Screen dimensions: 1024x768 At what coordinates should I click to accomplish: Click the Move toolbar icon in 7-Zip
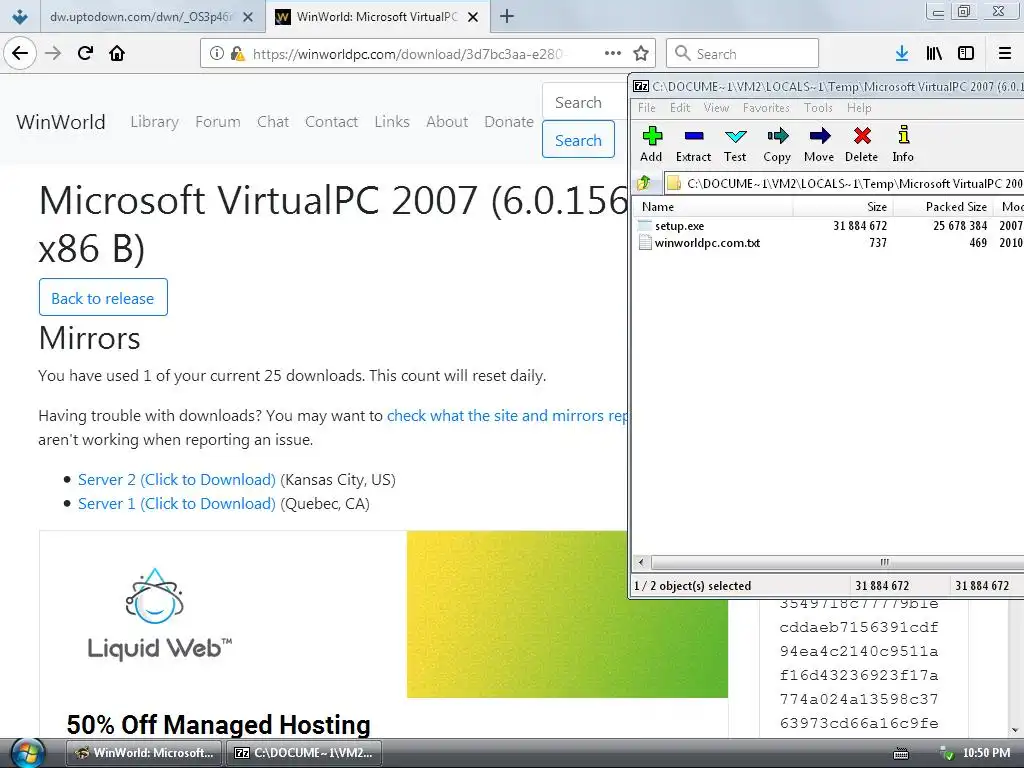(x=819, y=144)
